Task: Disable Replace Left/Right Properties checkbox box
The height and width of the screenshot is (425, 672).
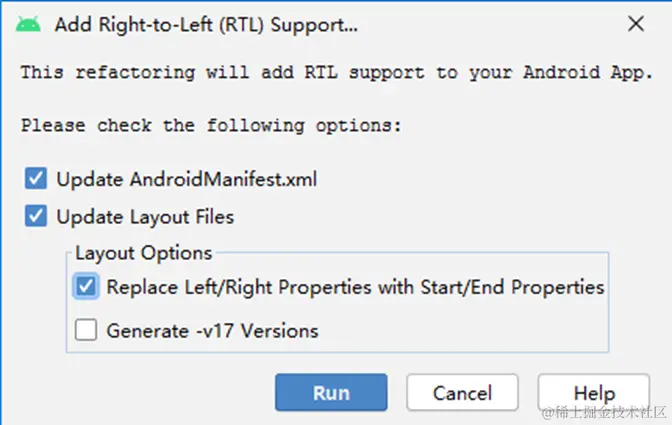Action: coord(86,287)
